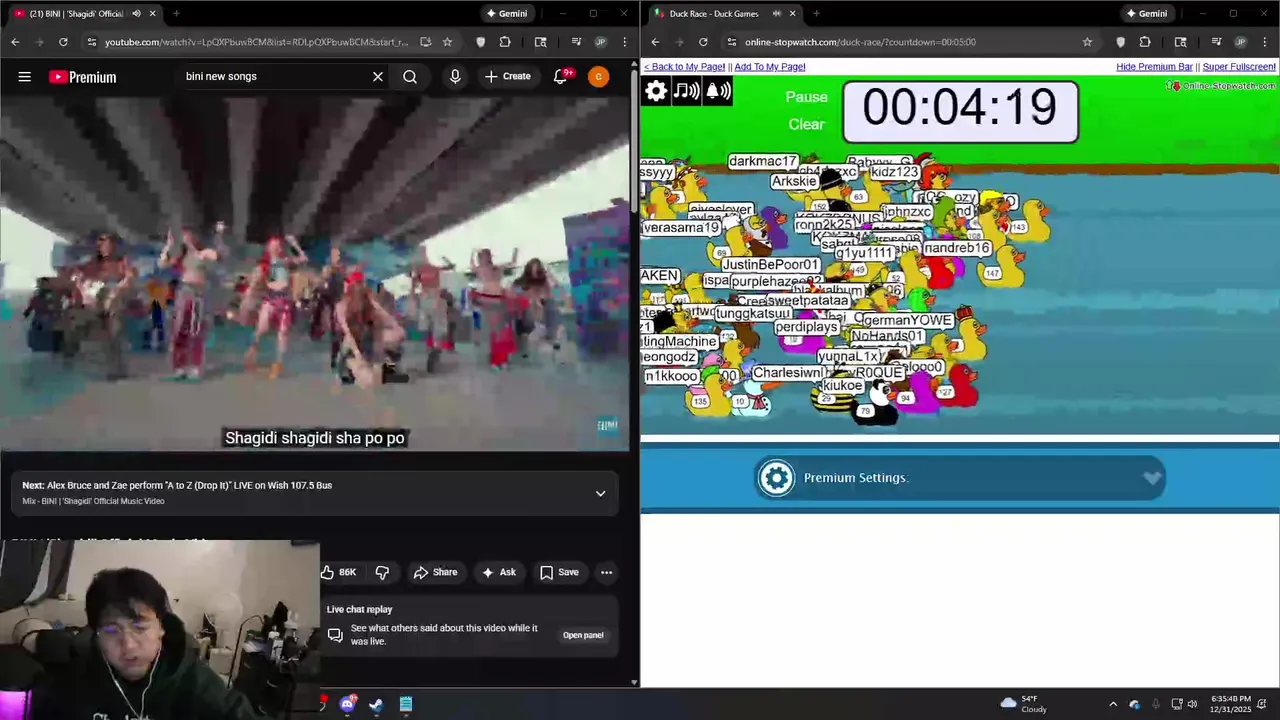
Task: Mute the YouTube tab via speaker icon
Action: pos(136,13)
